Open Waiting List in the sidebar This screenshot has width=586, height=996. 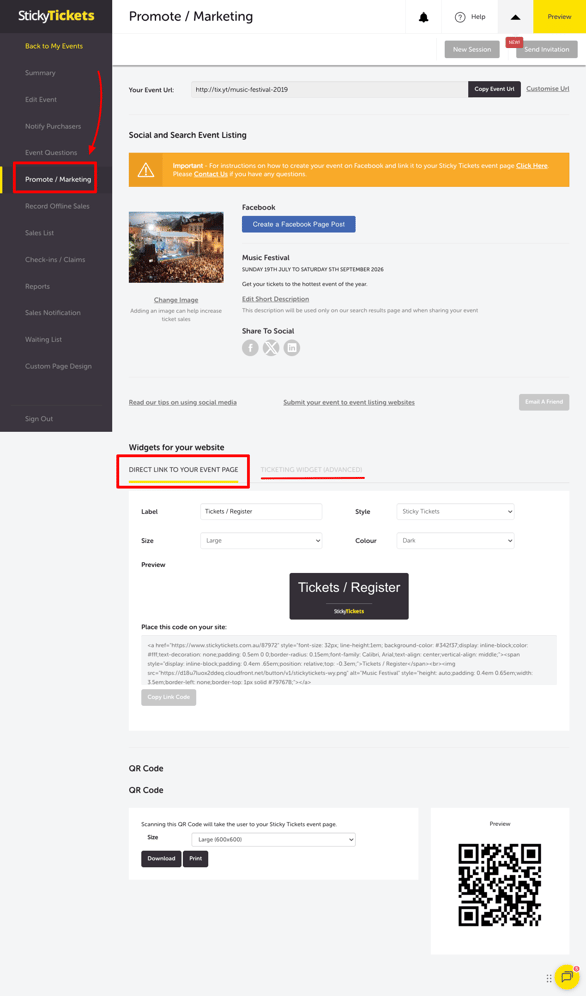43,340
